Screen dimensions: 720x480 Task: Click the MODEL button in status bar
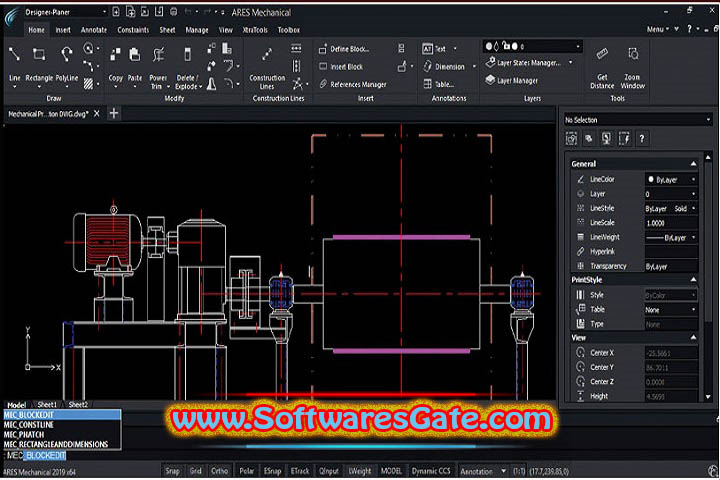391,471
